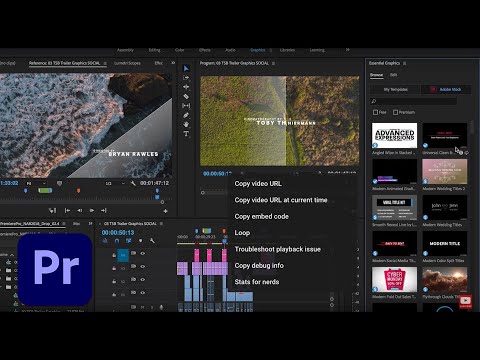Enable the Premium templates checkbox
Screen dimensions: 480x360
click(395, 112)
